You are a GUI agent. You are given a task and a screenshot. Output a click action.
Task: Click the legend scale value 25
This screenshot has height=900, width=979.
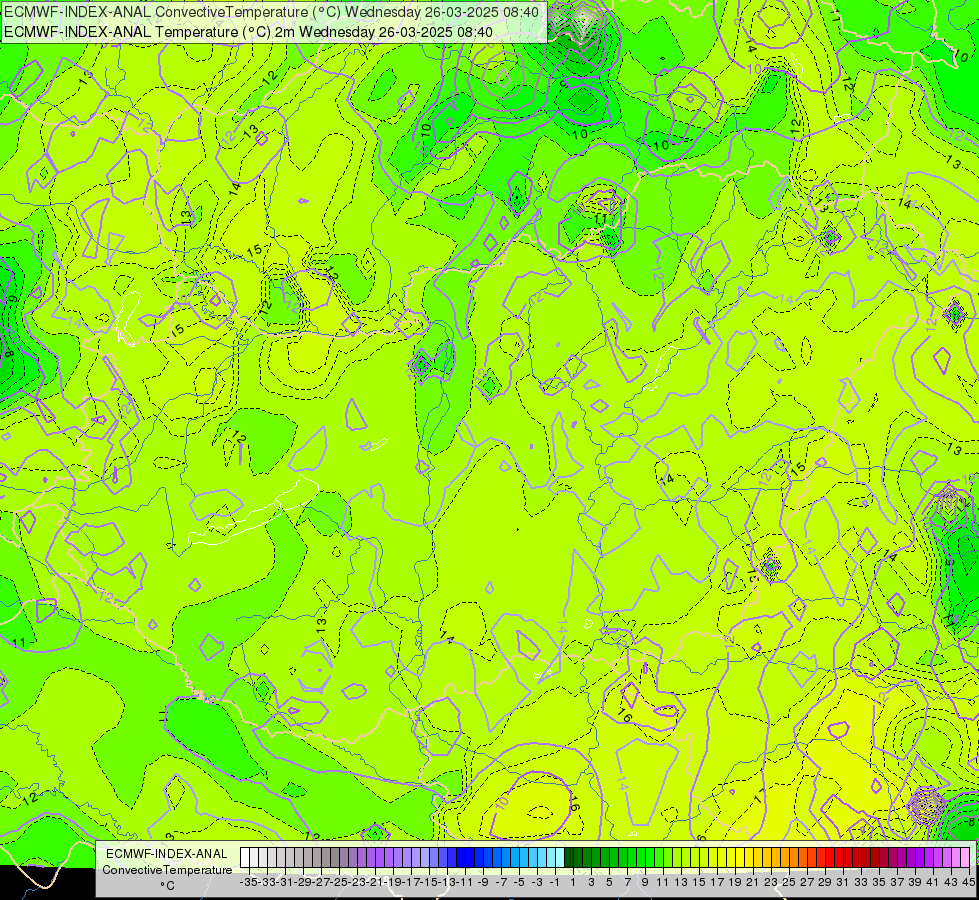pyautogui.click(x=789, y=882)
